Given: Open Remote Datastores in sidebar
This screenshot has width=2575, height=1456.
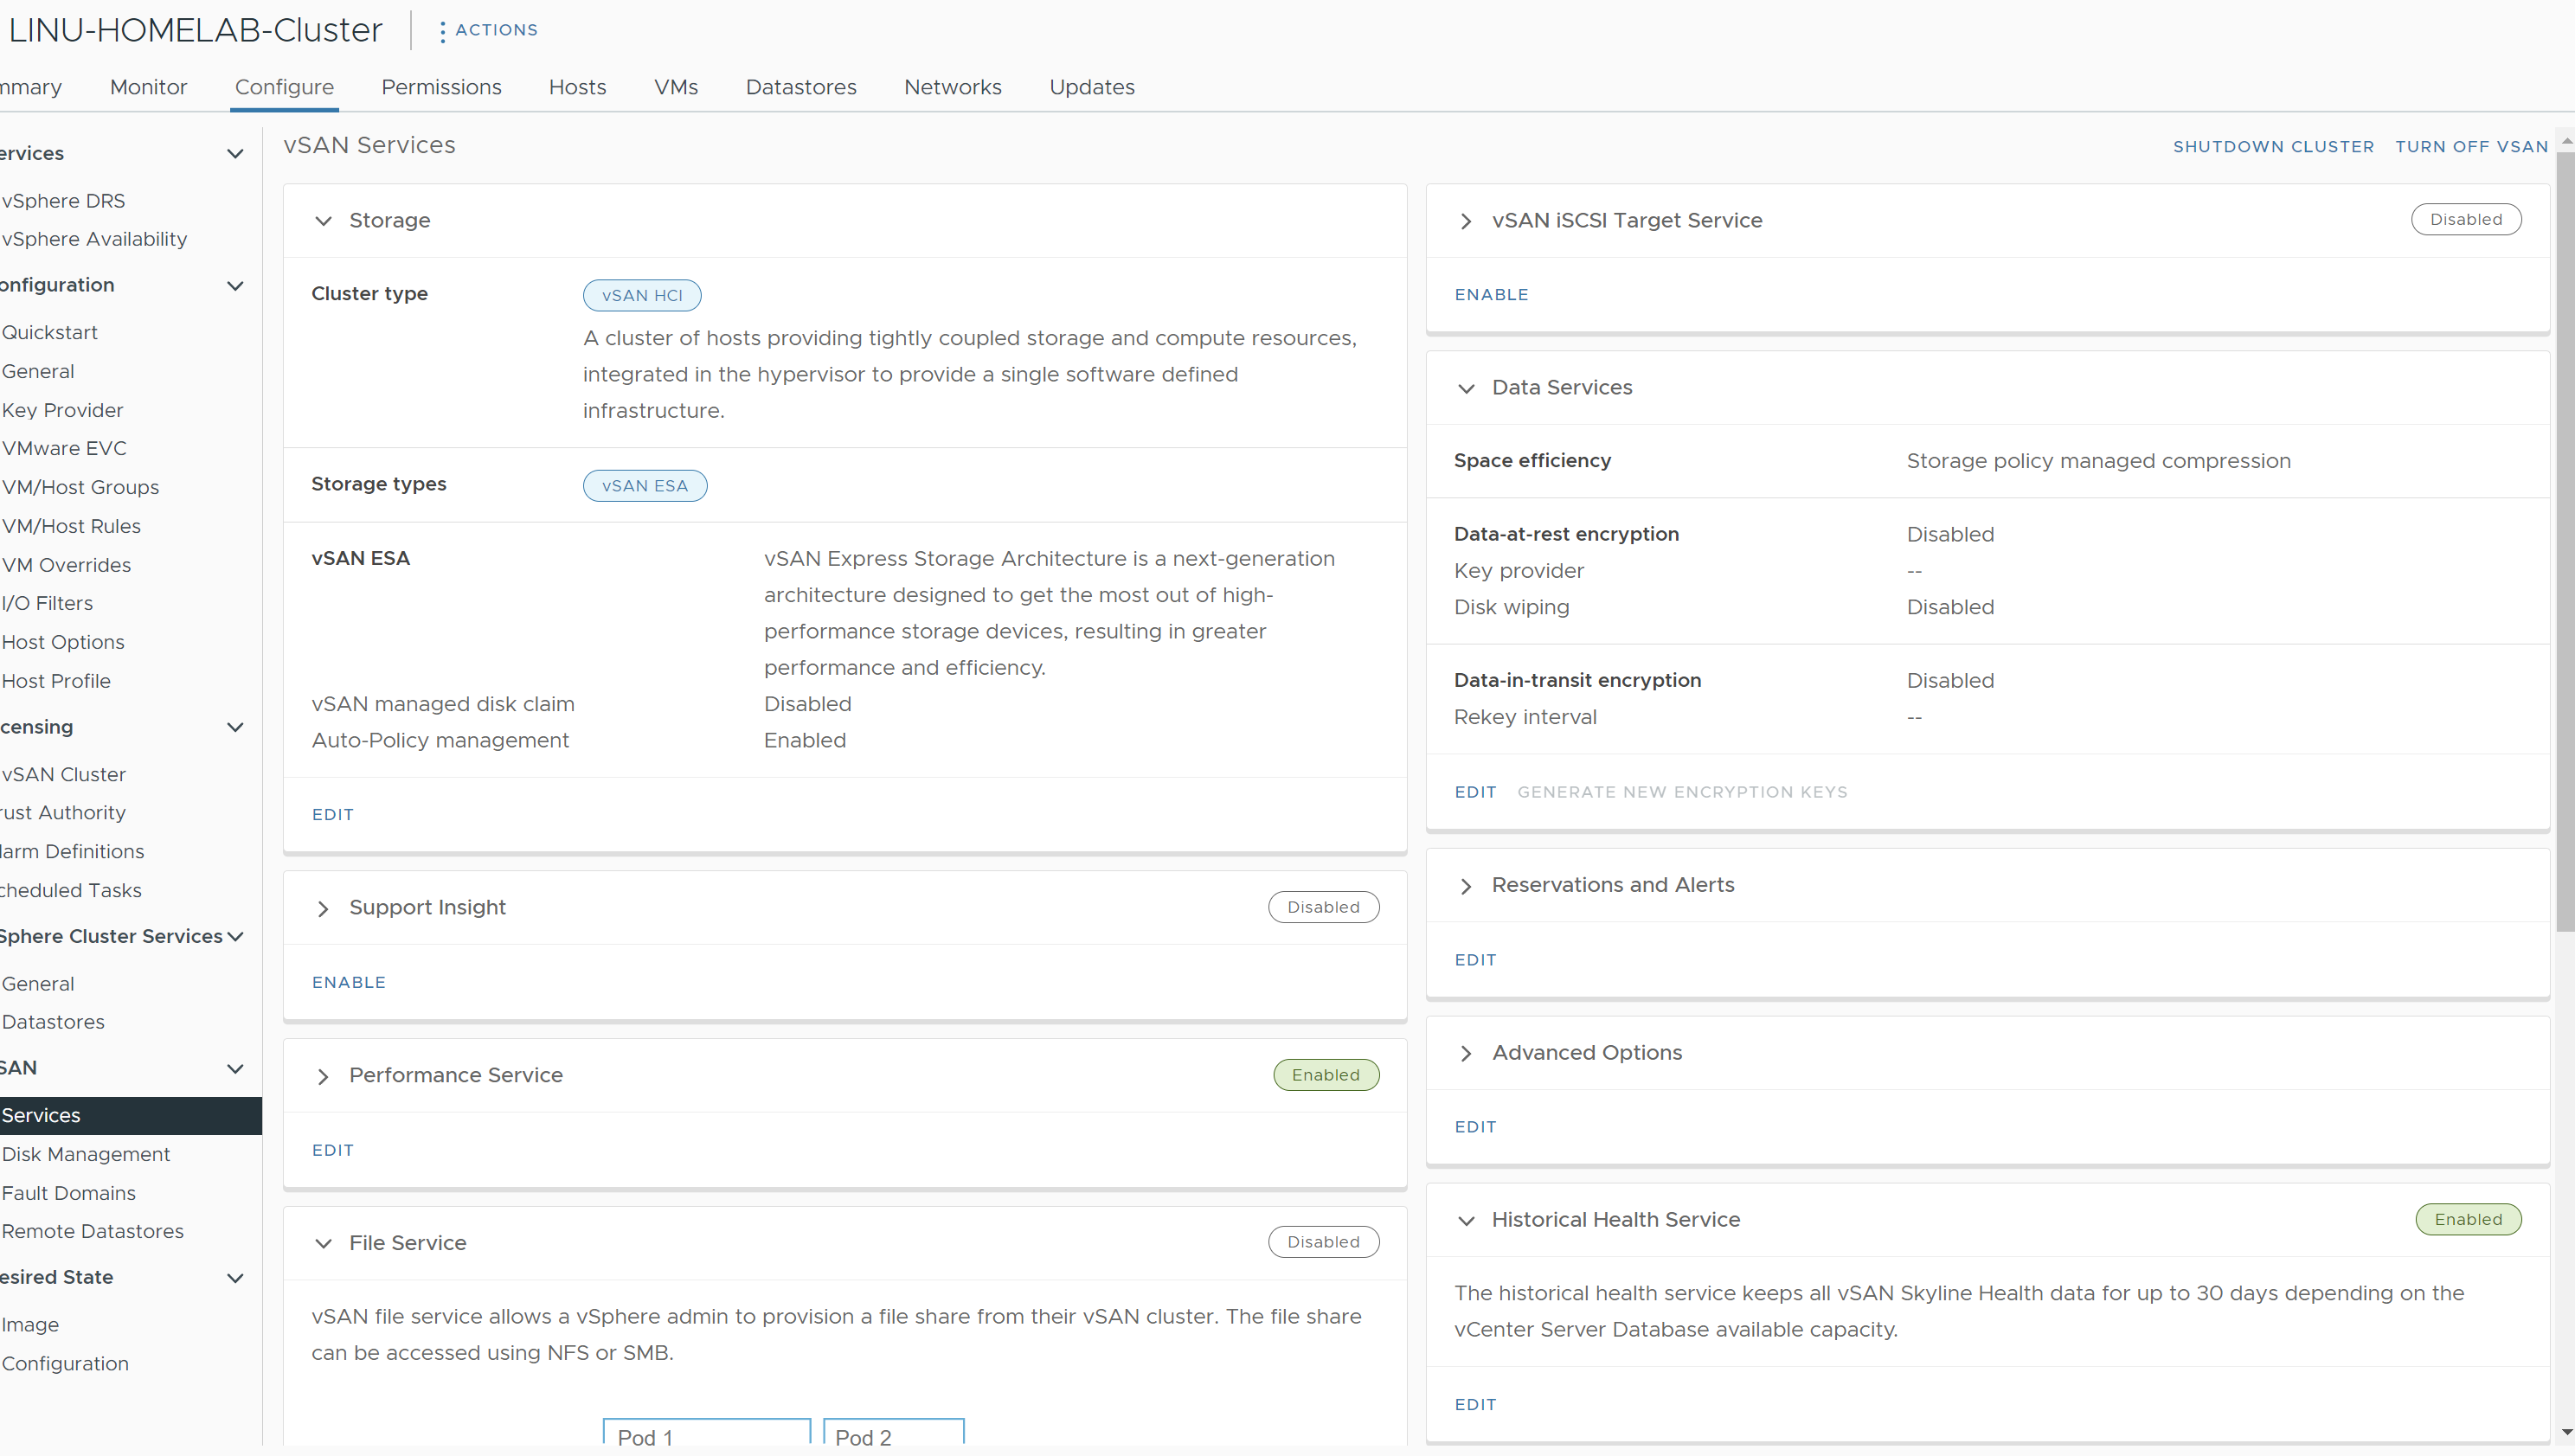Looking at the screenshot, I should pos(92,1231).
